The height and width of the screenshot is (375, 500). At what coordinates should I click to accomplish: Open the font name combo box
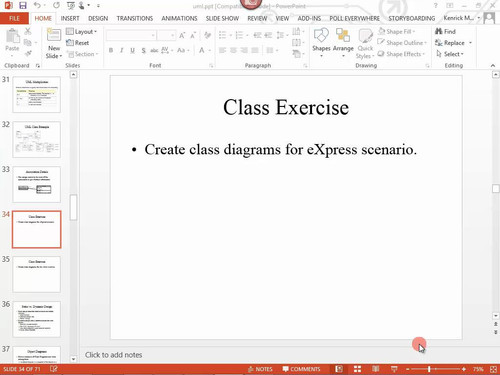pyautogui.click(x=131, y=35)
